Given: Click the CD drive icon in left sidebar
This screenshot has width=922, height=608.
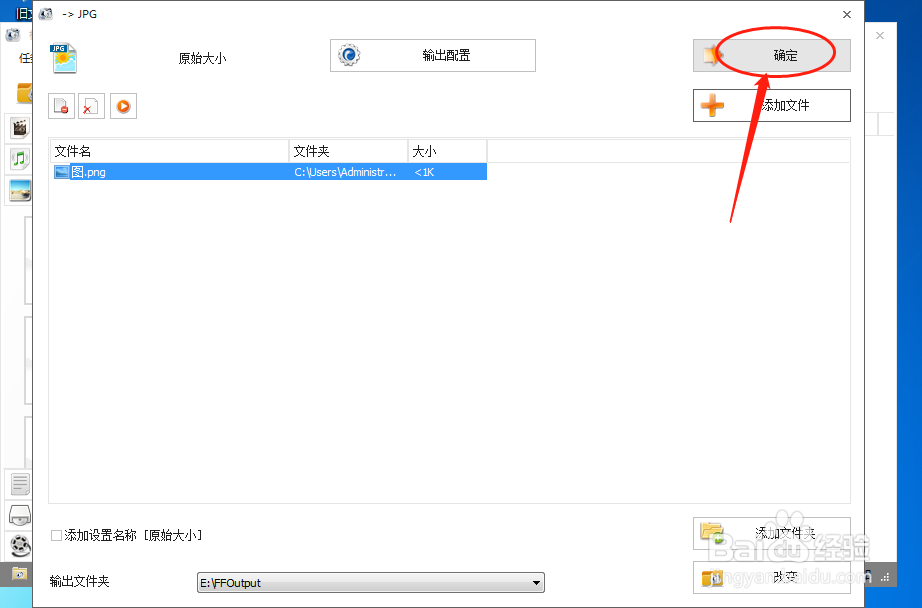Looking at the screenshot, I should 20,514.
